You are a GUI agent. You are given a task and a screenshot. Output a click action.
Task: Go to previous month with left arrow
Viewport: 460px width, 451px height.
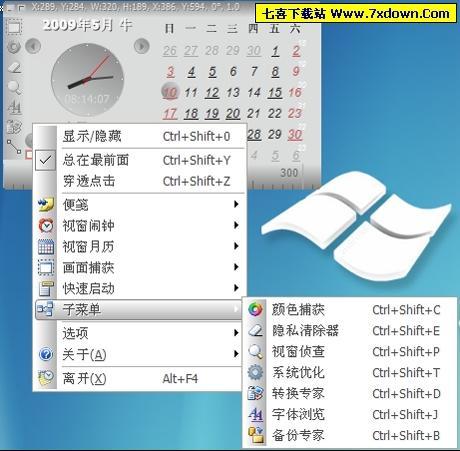pos(33,46)
